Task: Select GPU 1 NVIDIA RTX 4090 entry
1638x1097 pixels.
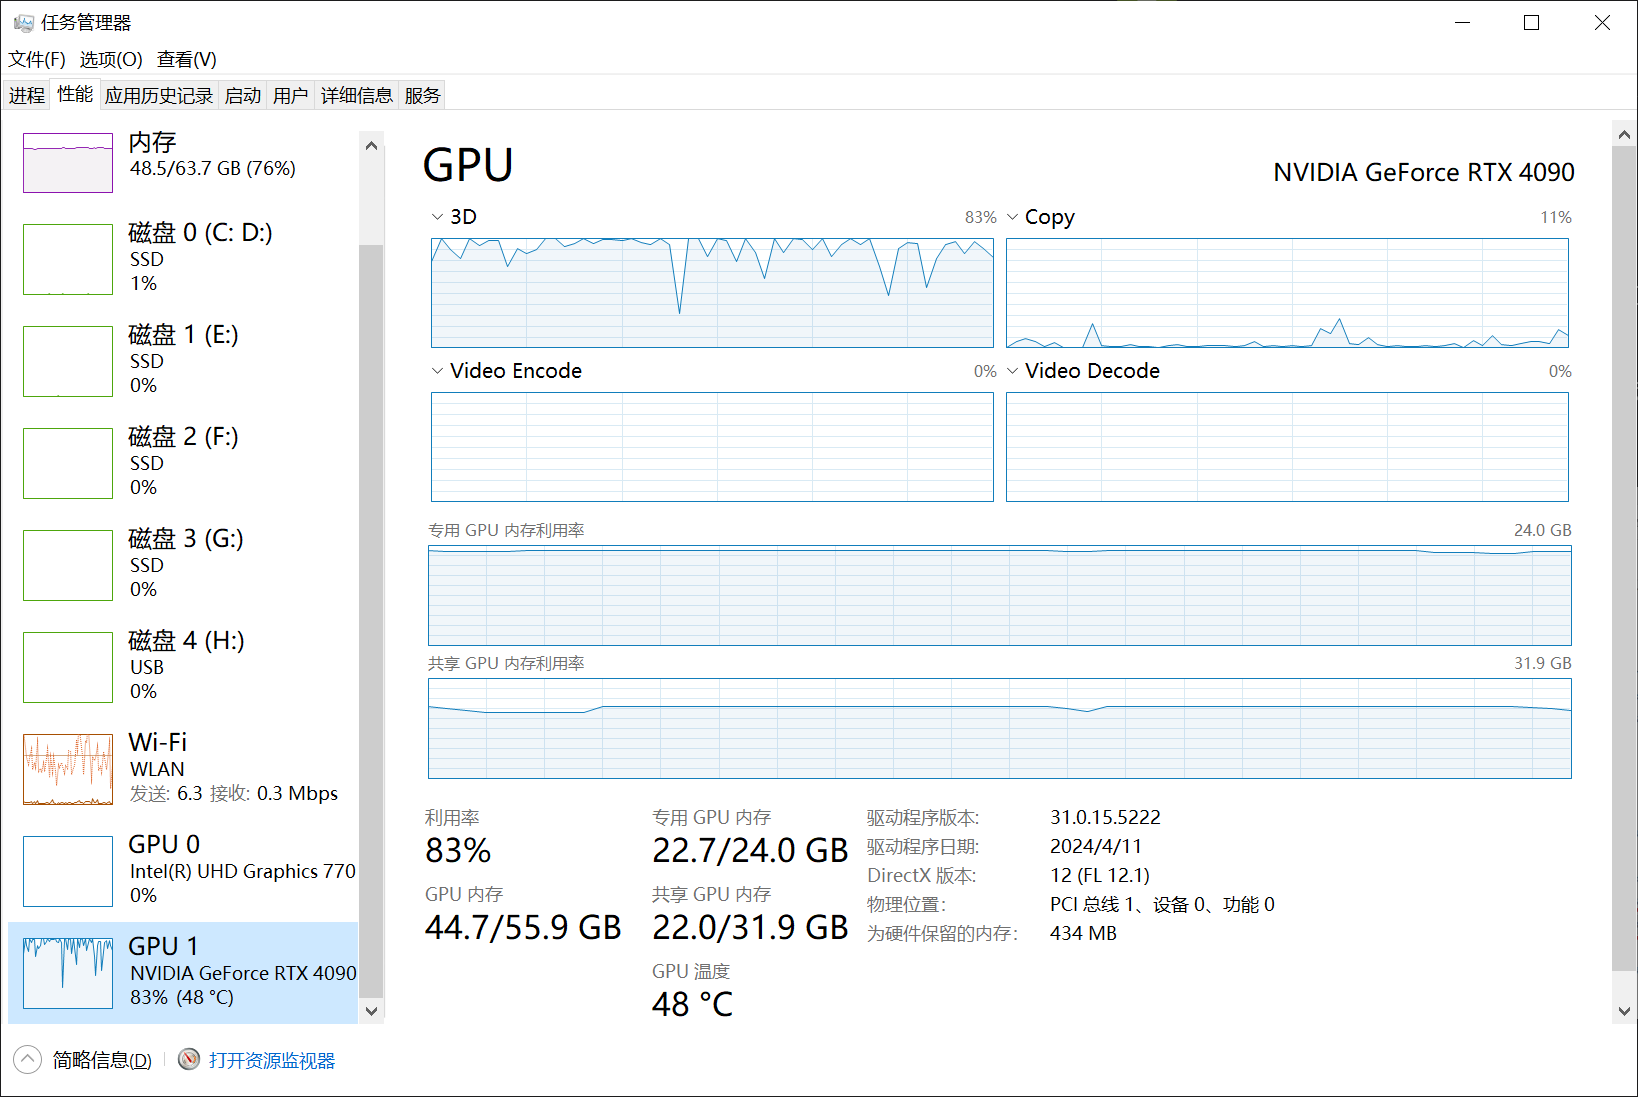Action: pos(183,972)
